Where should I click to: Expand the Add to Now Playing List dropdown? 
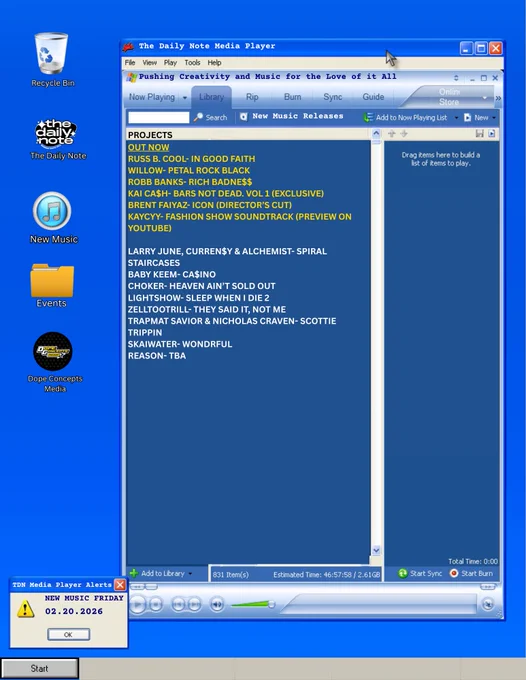[456, 118]
